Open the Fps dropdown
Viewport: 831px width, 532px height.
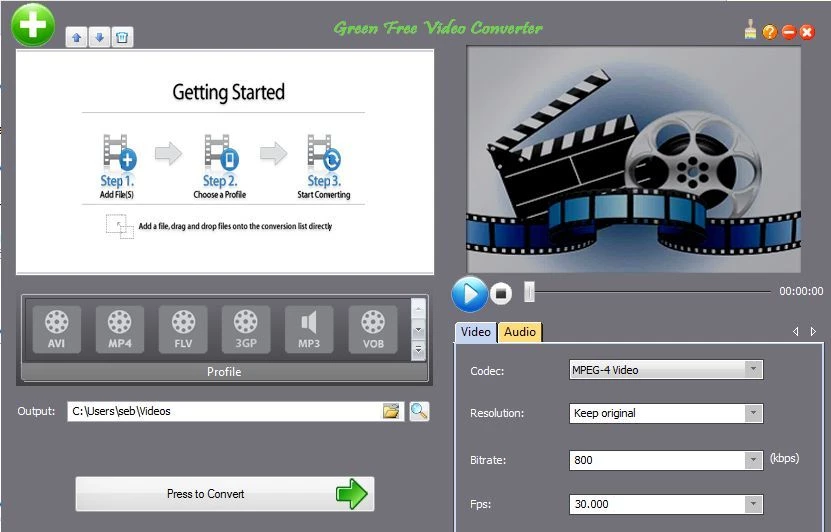coord(752,505)
